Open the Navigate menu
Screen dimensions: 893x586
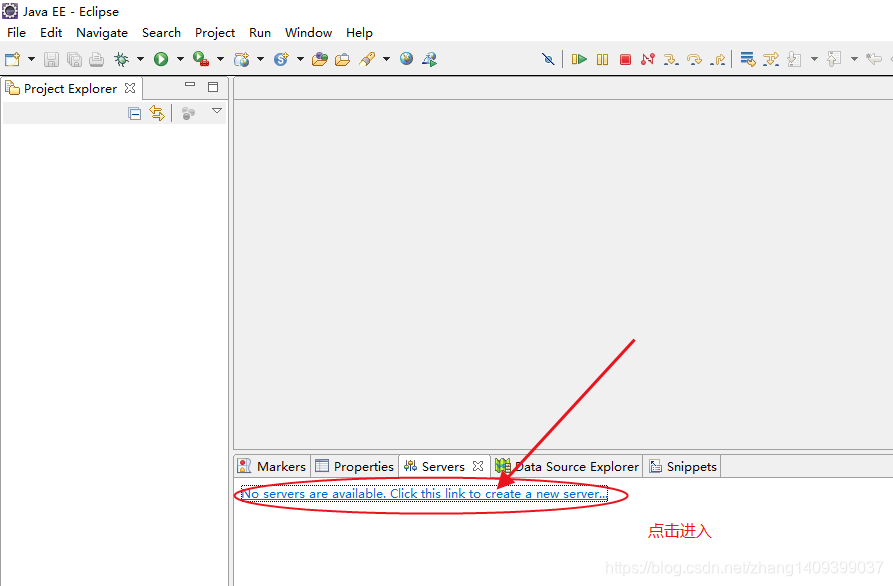[x=102, y=32]
